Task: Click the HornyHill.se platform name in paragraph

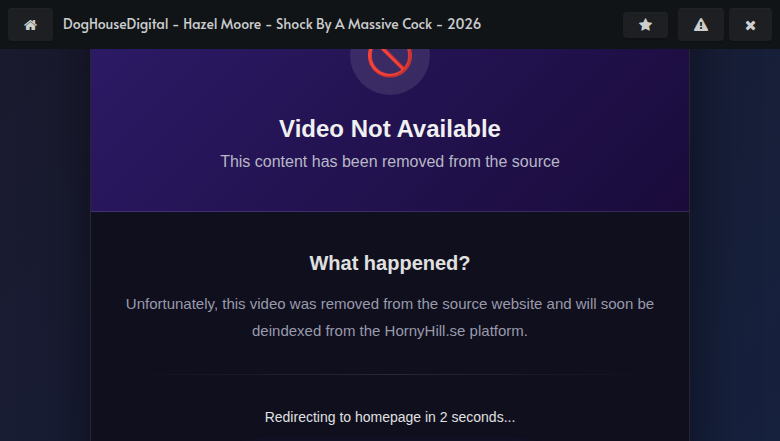Action: coord(425,331)
